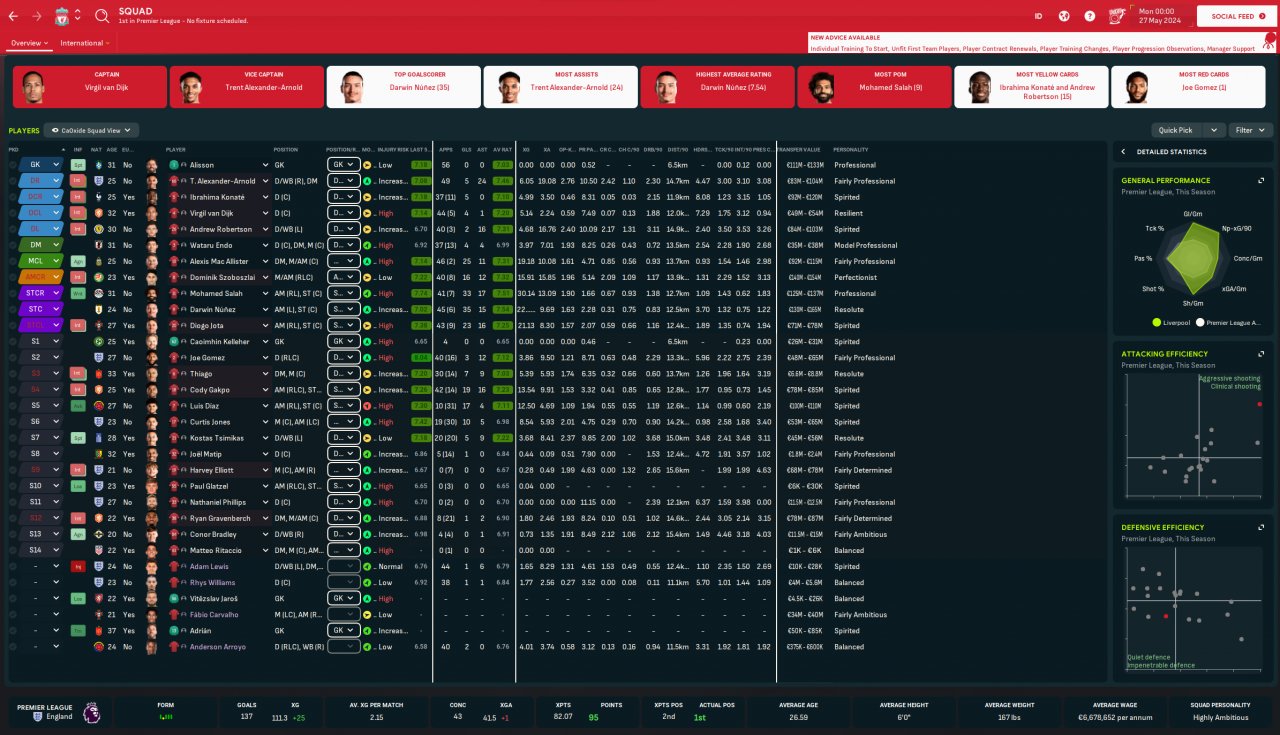This screenshot has width=1280, height=735.
Task: Click Luis Díaz's info status icon
Action: pos(78,406)
